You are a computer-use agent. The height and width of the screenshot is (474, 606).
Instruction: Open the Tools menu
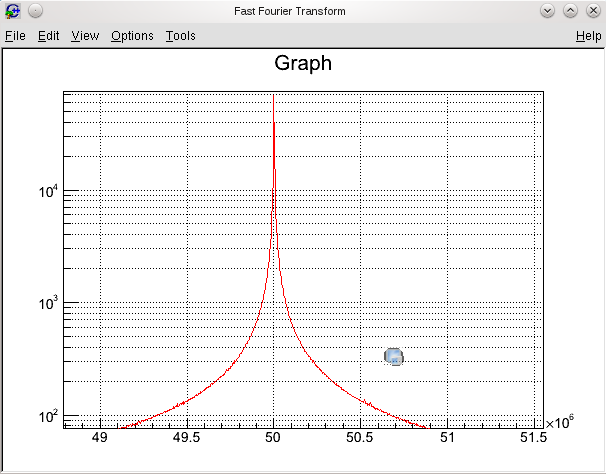pyautogui.click(x=180, y=36)
